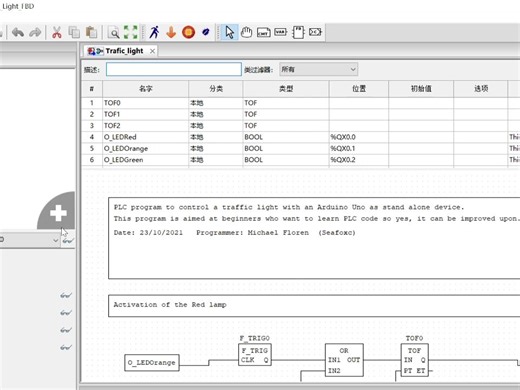Select the O_LEDRed variable name cell
Viewport: 520px width, 390px height.
(146, 137)
